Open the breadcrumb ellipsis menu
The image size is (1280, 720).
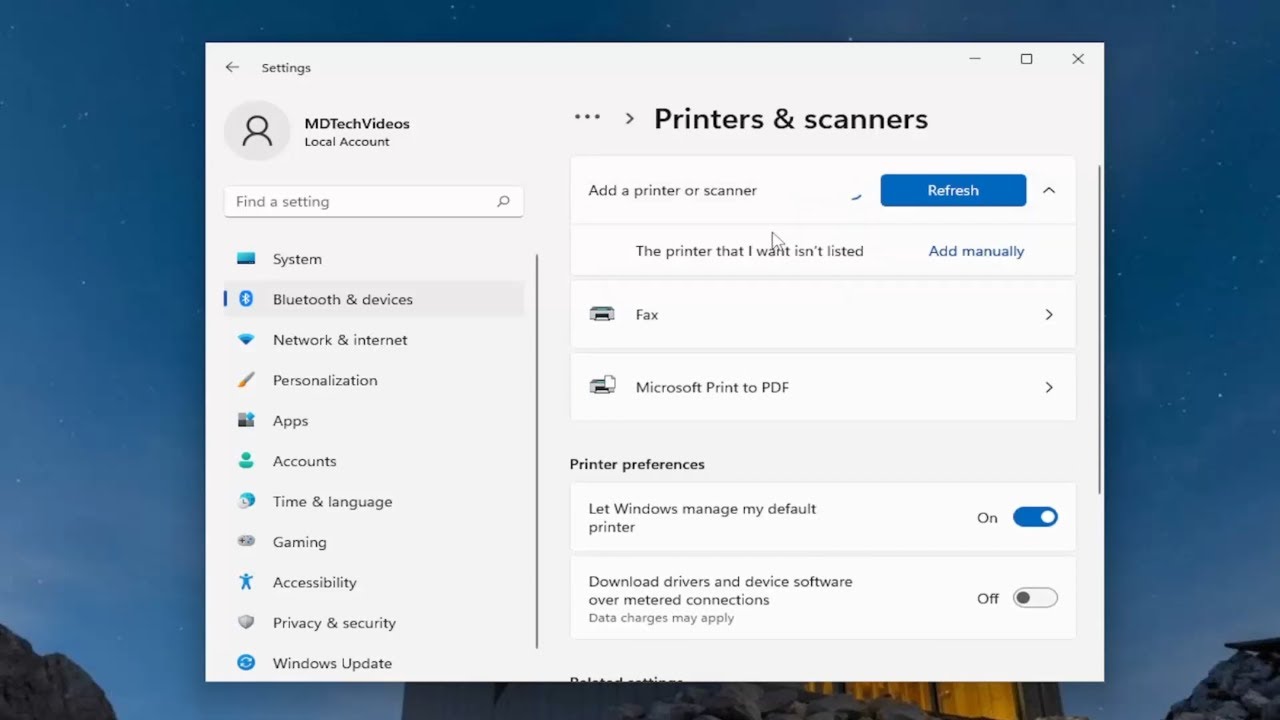point(587,118)
